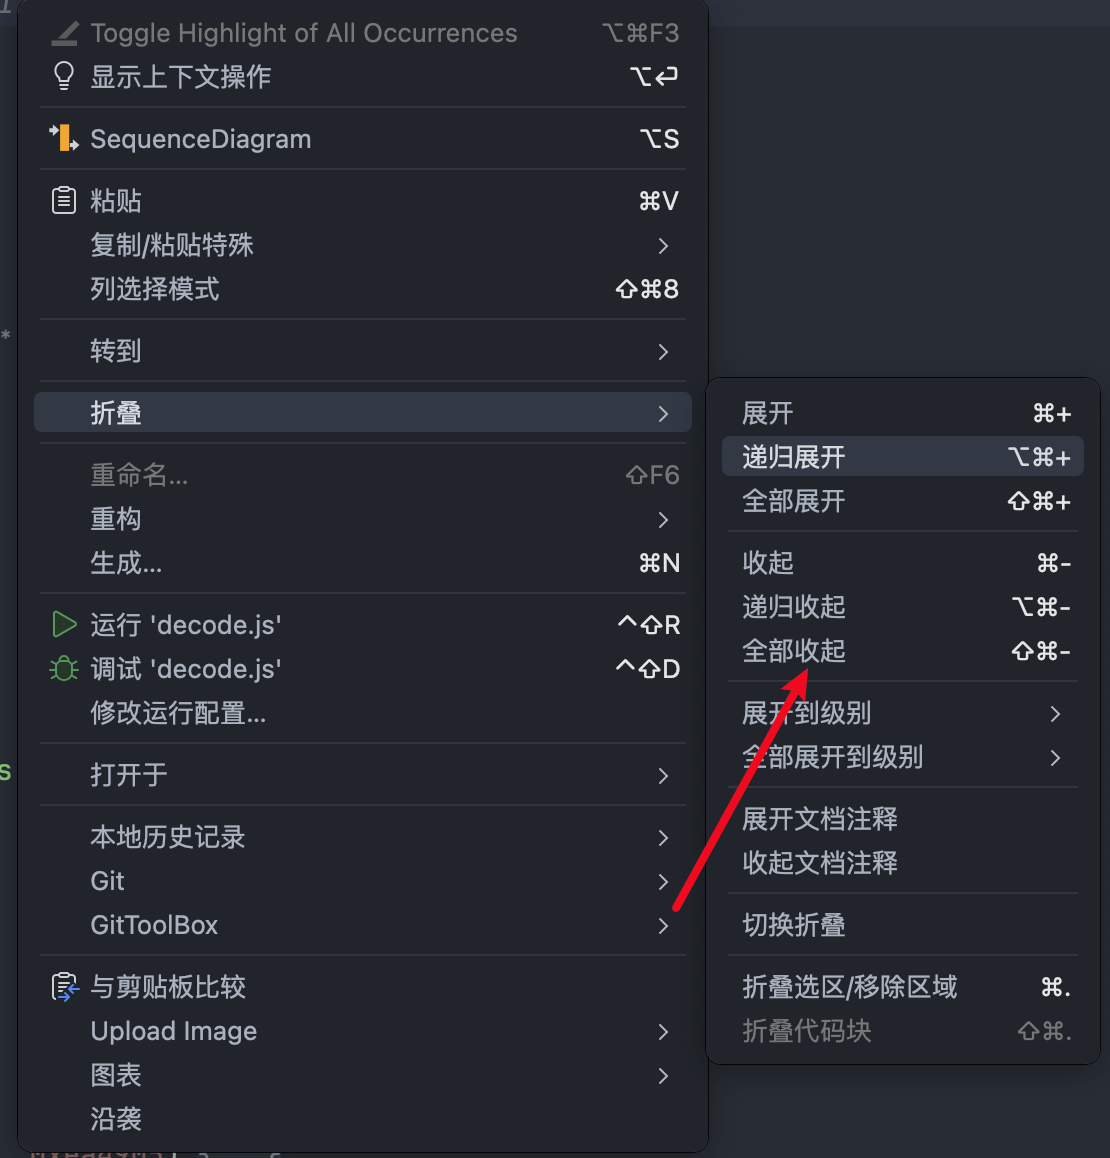This screenshot has width=1110, height=1158.
Task: Select 切换折叠 menu item
Action: (794, 925)
